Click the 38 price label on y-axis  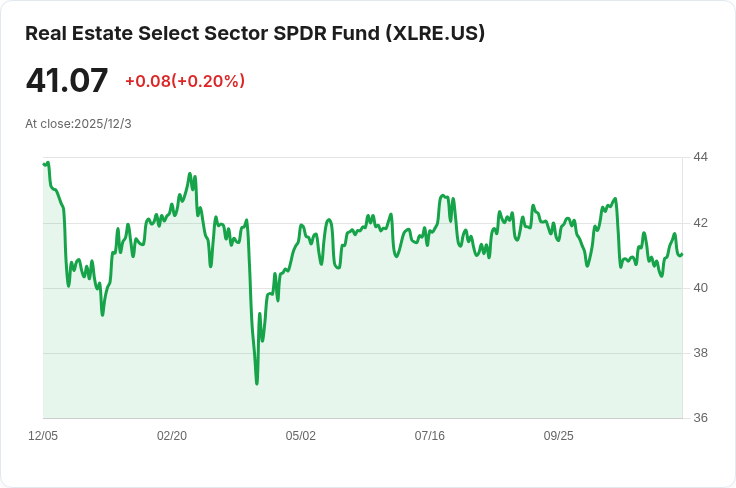700,353
